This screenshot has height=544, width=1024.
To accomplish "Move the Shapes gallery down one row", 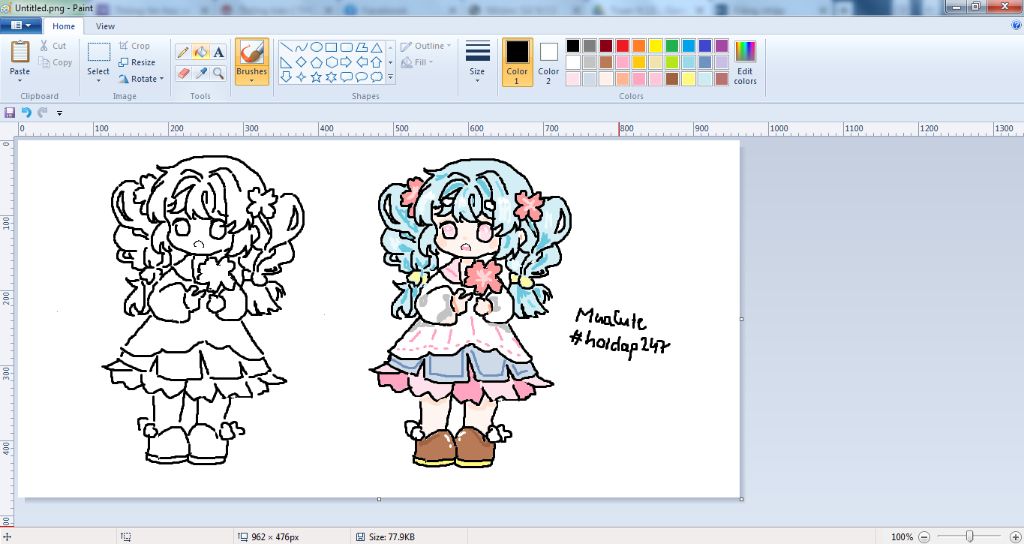I will [391, 62].
